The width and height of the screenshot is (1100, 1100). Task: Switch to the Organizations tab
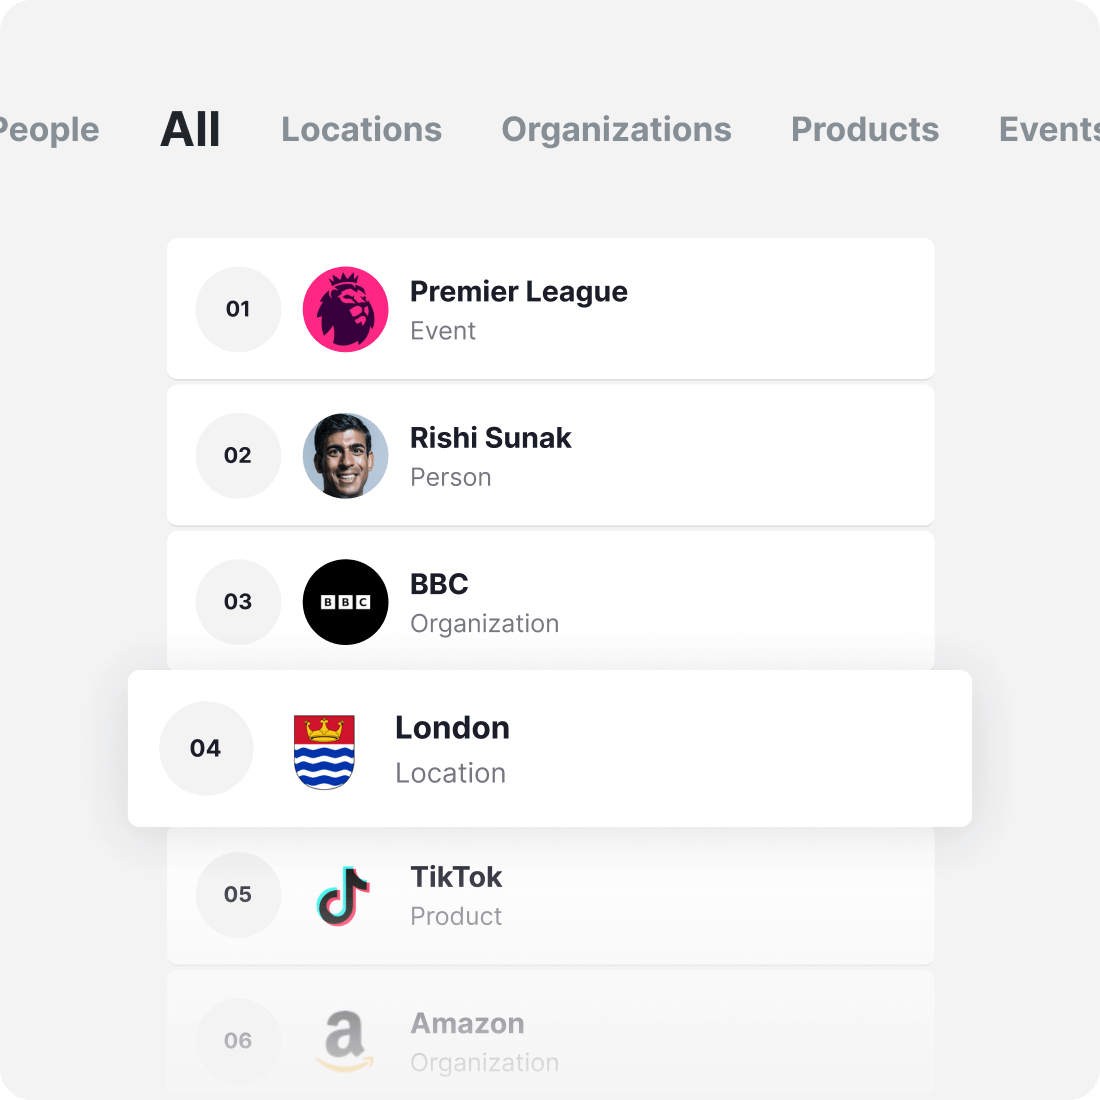pyautogui.click(x=616, y=130)
